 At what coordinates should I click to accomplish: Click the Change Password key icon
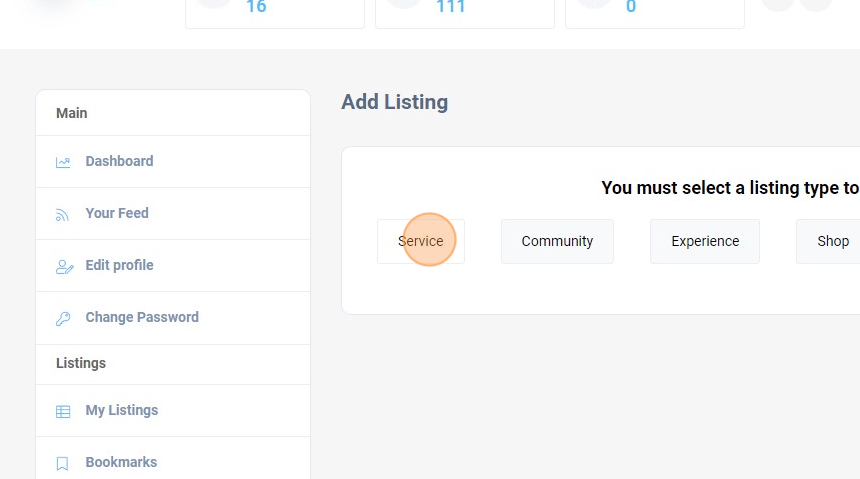63,318
